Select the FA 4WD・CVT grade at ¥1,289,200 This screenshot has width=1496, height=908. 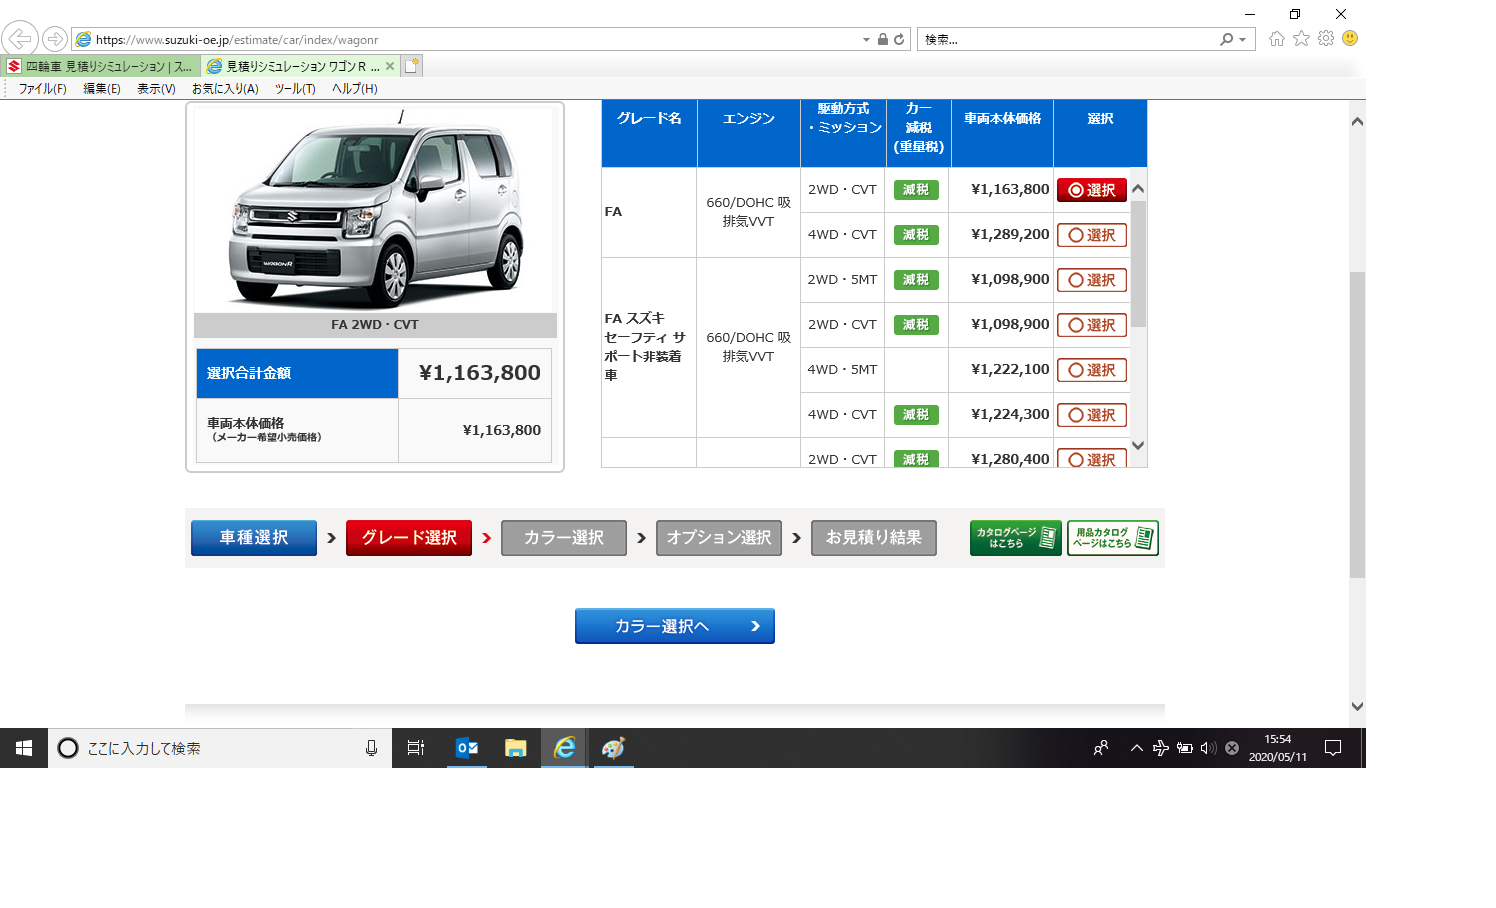pos(1092,235)
